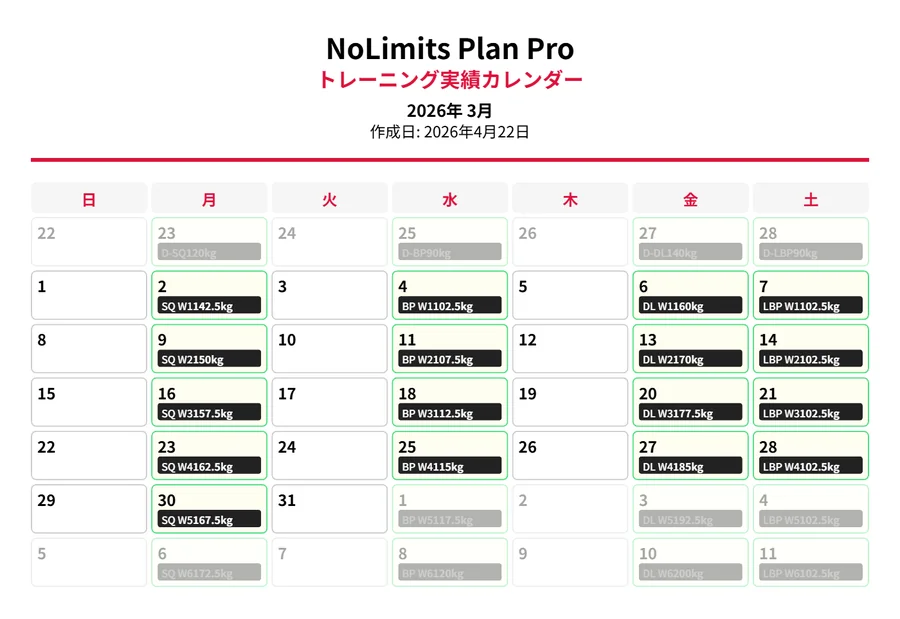Click the DL W2170kg workout on March 13

pos(690,359)
